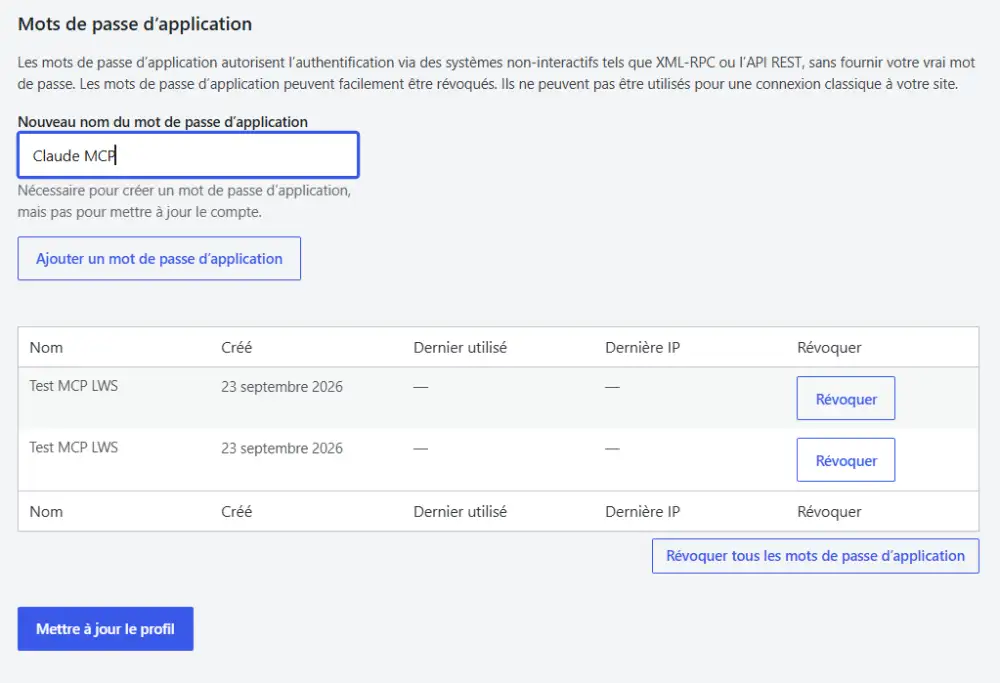Click the Nécessaire pour créer help text

point(184,201)
